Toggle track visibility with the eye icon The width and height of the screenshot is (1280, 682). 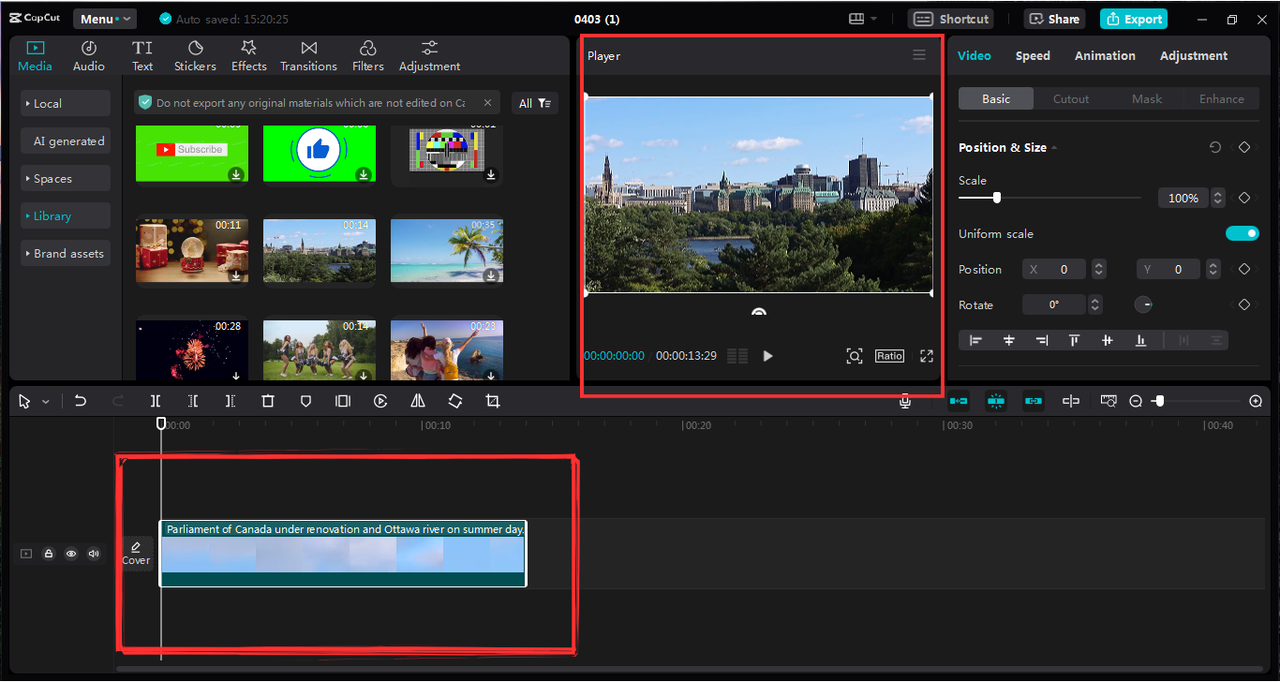coord(71,553)
